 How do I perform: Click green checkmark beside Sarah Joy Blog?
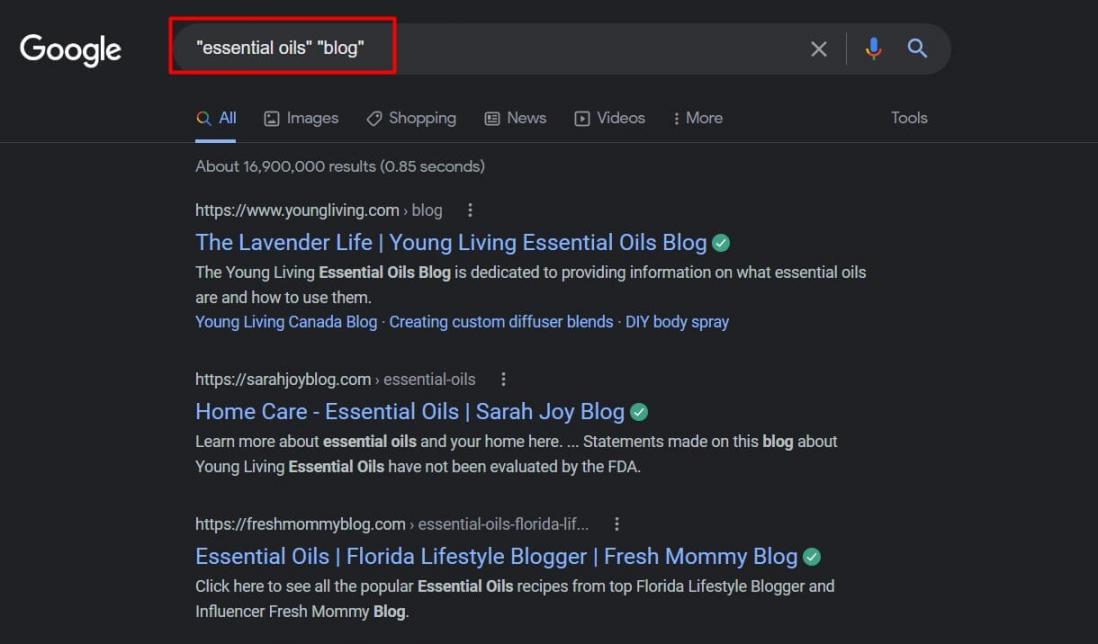(x=639, y=412)
